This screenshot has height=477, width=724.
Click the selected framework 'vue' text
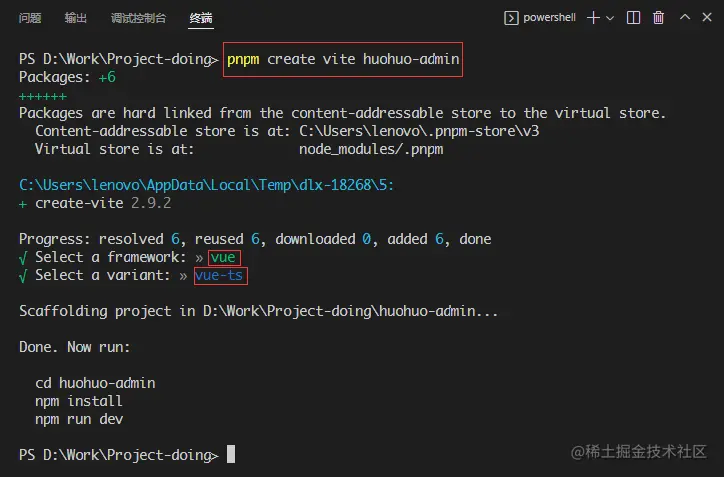pyautogui.click(x=223, y=257)
